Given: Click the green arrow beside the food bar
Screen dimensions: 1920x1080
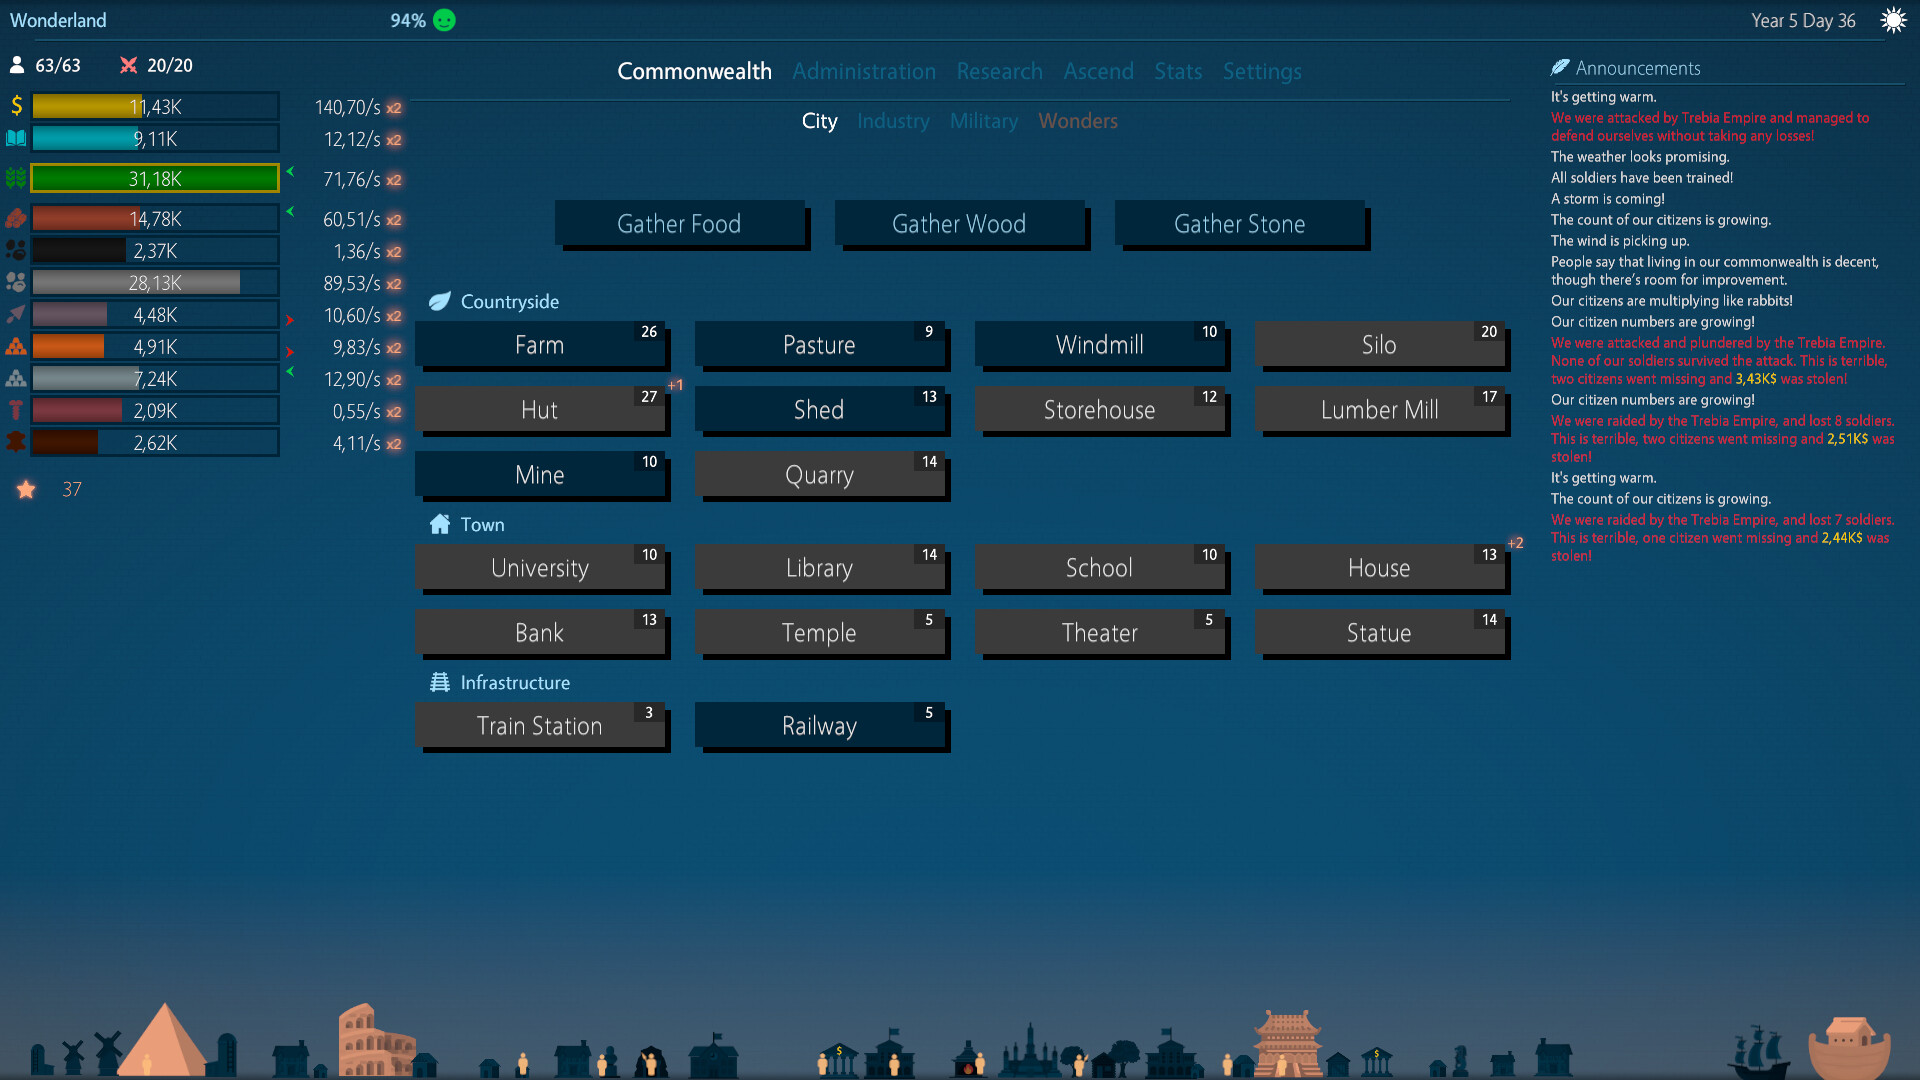Looking at the screenshot, I should click(289, 173).
